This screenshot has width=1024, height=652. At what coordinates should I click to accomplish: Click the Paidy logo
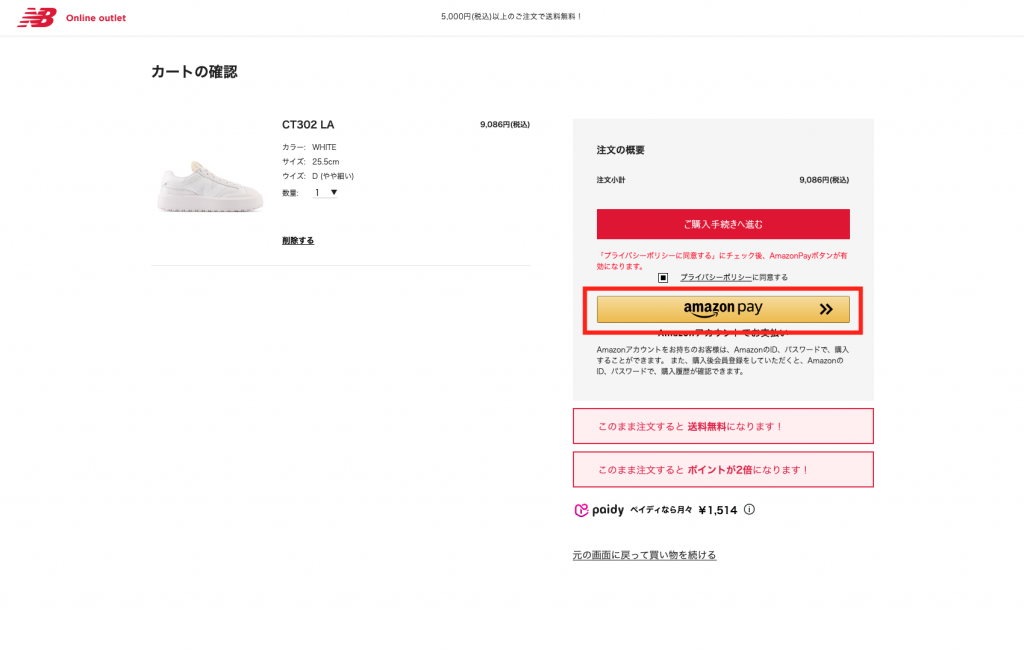pyautogui.click(x=599, y=510)
